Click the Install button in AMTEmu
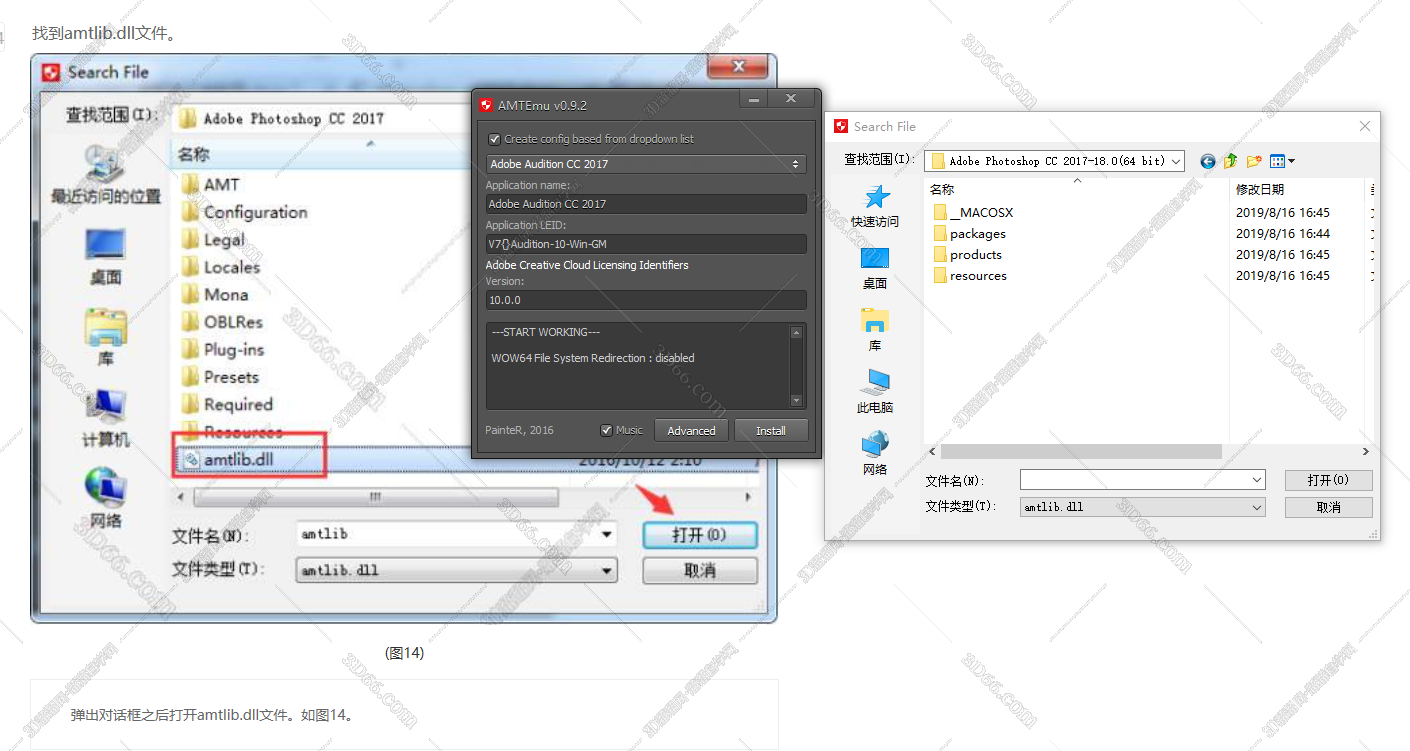Screen dimensions: 1410x751 pos(771,431)
